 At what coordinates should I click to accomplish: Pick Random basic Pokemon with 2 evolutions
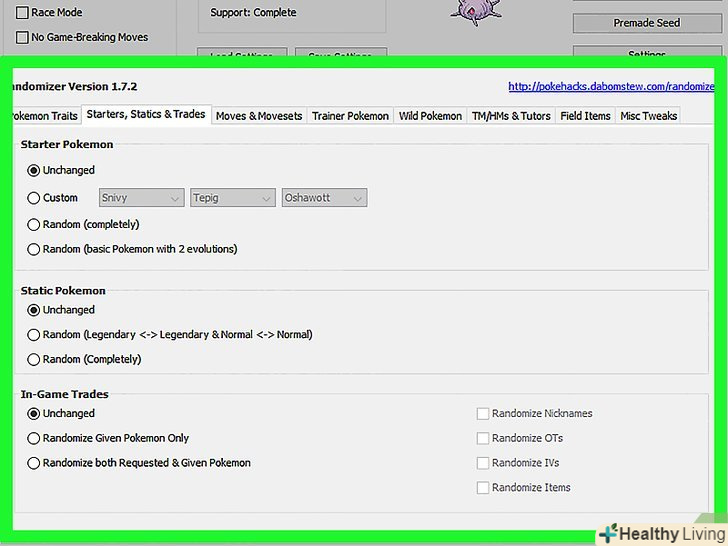(33, 249)
